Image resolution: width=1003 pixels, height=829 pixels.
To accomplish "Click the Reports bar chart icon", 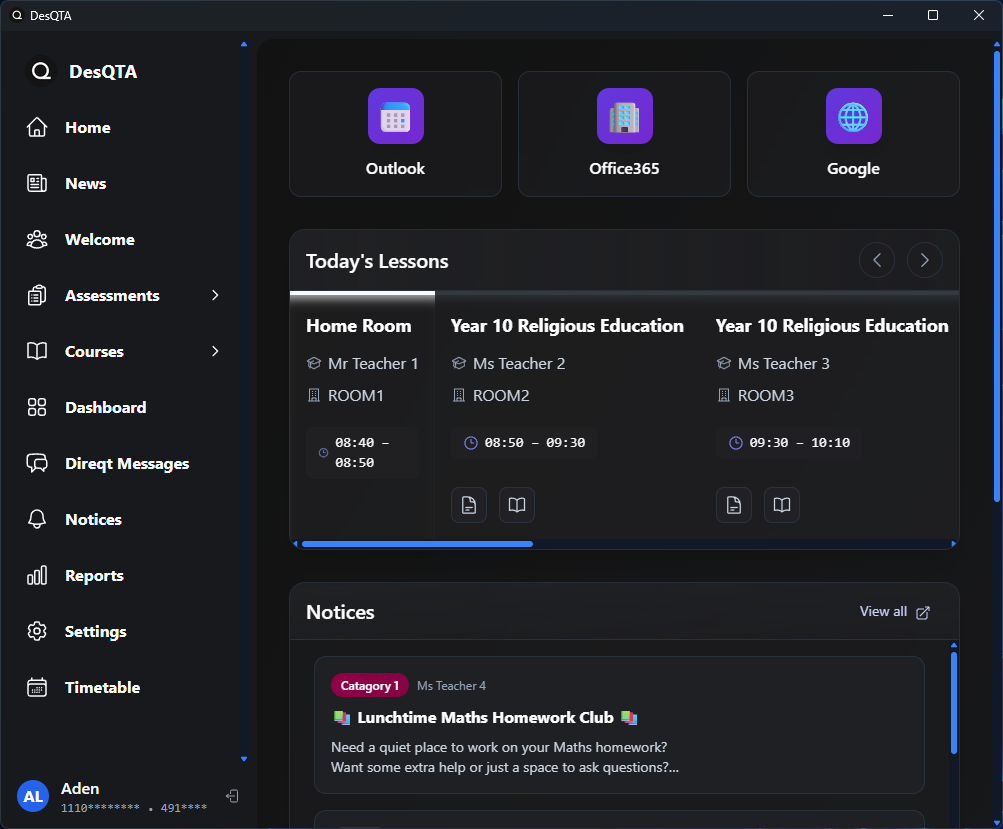I will point(37,575).
